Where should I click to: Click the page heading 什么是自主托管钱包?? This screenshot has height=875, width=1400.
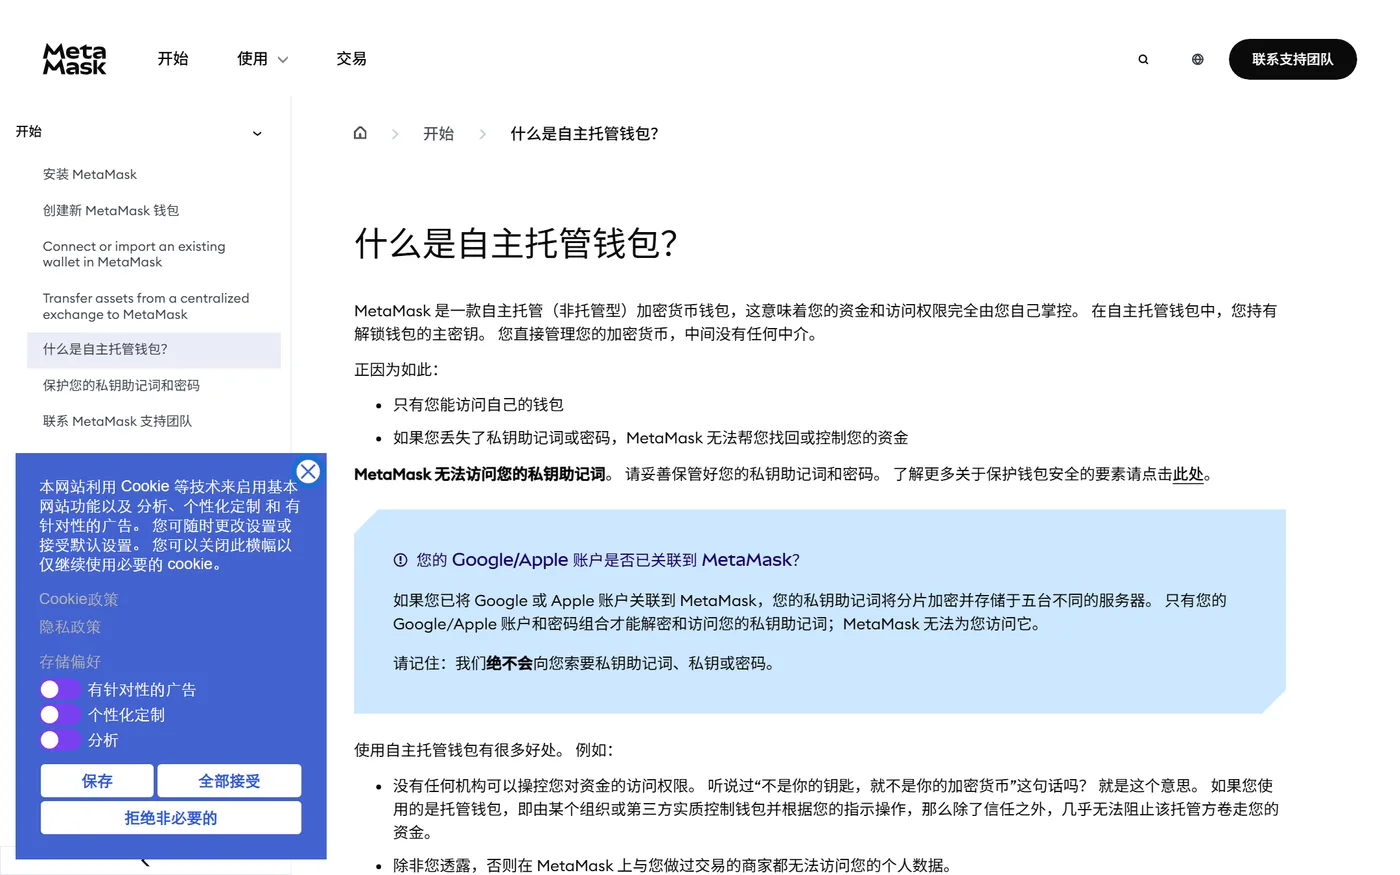tap(516, 243)
